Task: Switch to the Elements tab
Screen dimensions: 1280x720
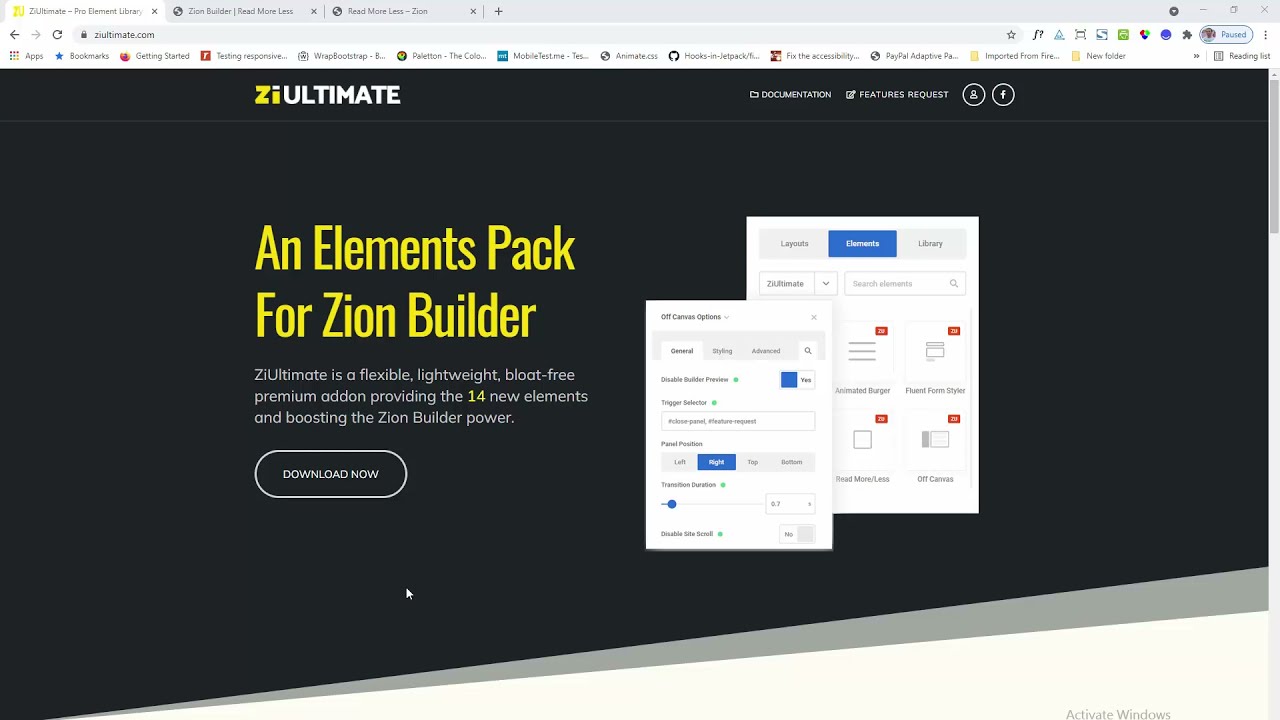Action: [862, 244]
